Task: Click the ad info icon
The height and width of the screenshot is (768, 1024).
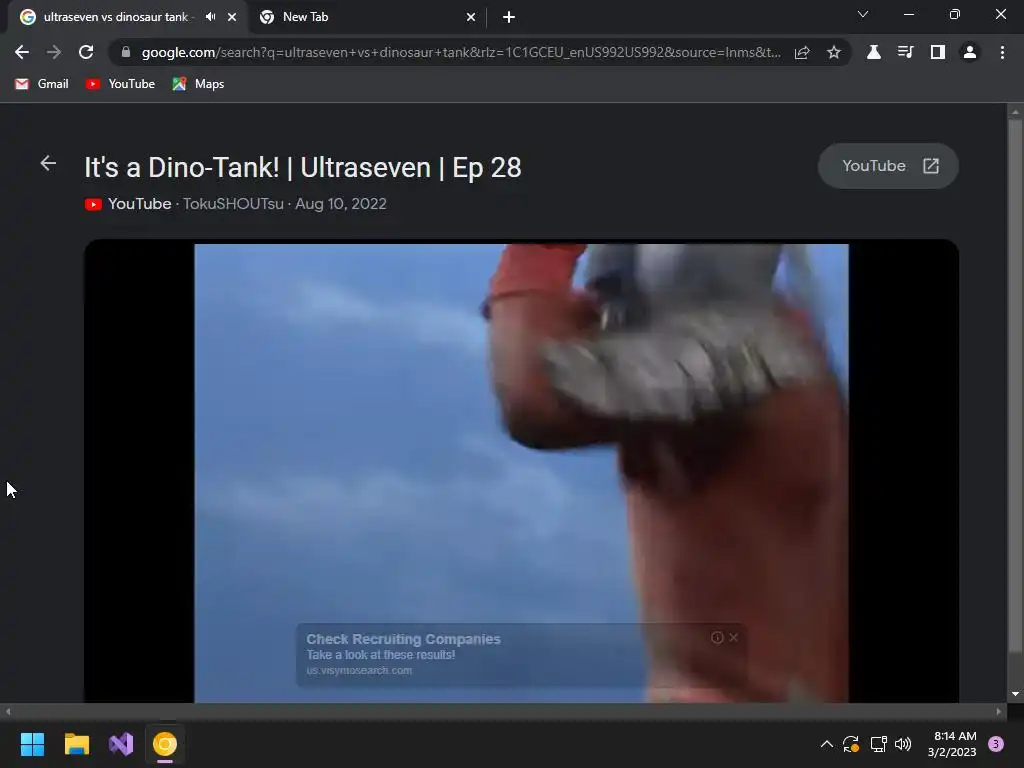Action: [717, 637]
